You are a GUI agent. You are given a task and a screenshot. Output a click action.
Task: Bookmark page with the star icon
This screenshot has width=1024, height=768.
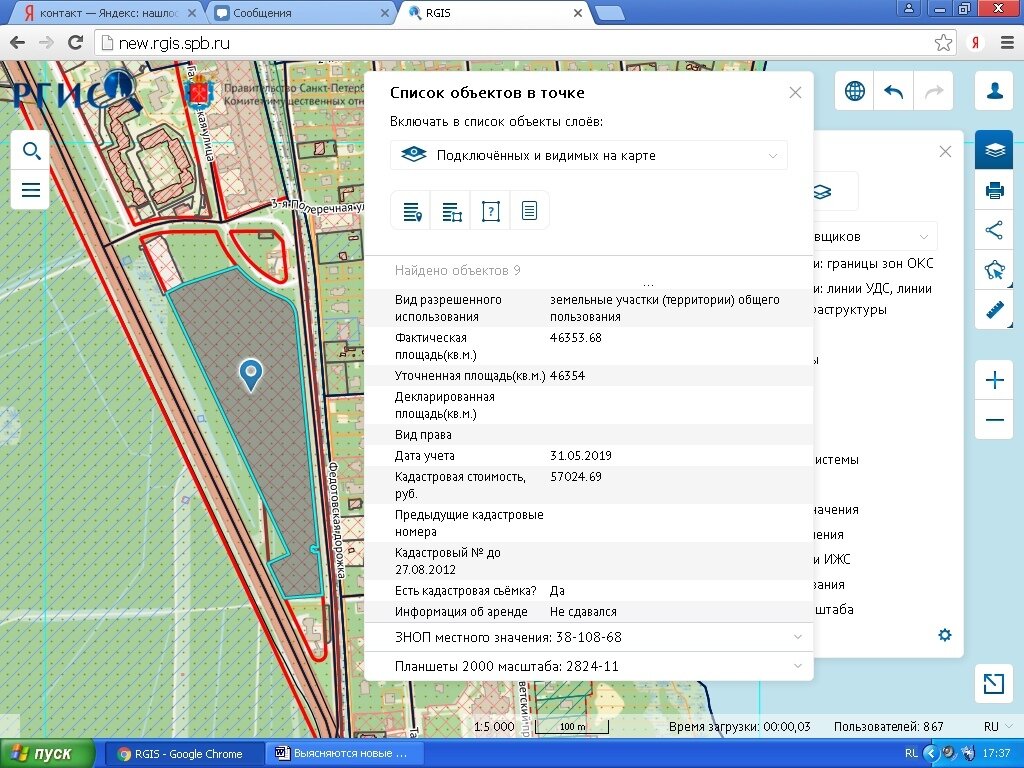pos(943,43)
